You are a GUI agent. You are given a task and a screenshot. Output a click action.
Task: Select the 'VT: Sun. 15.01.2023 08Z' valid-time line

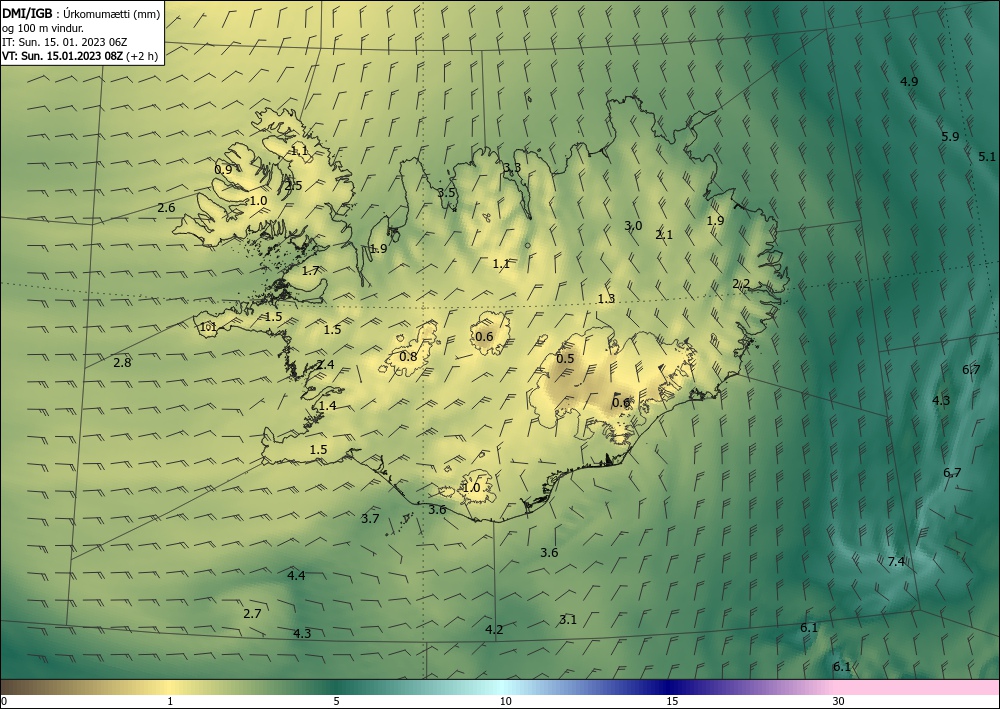62,56
